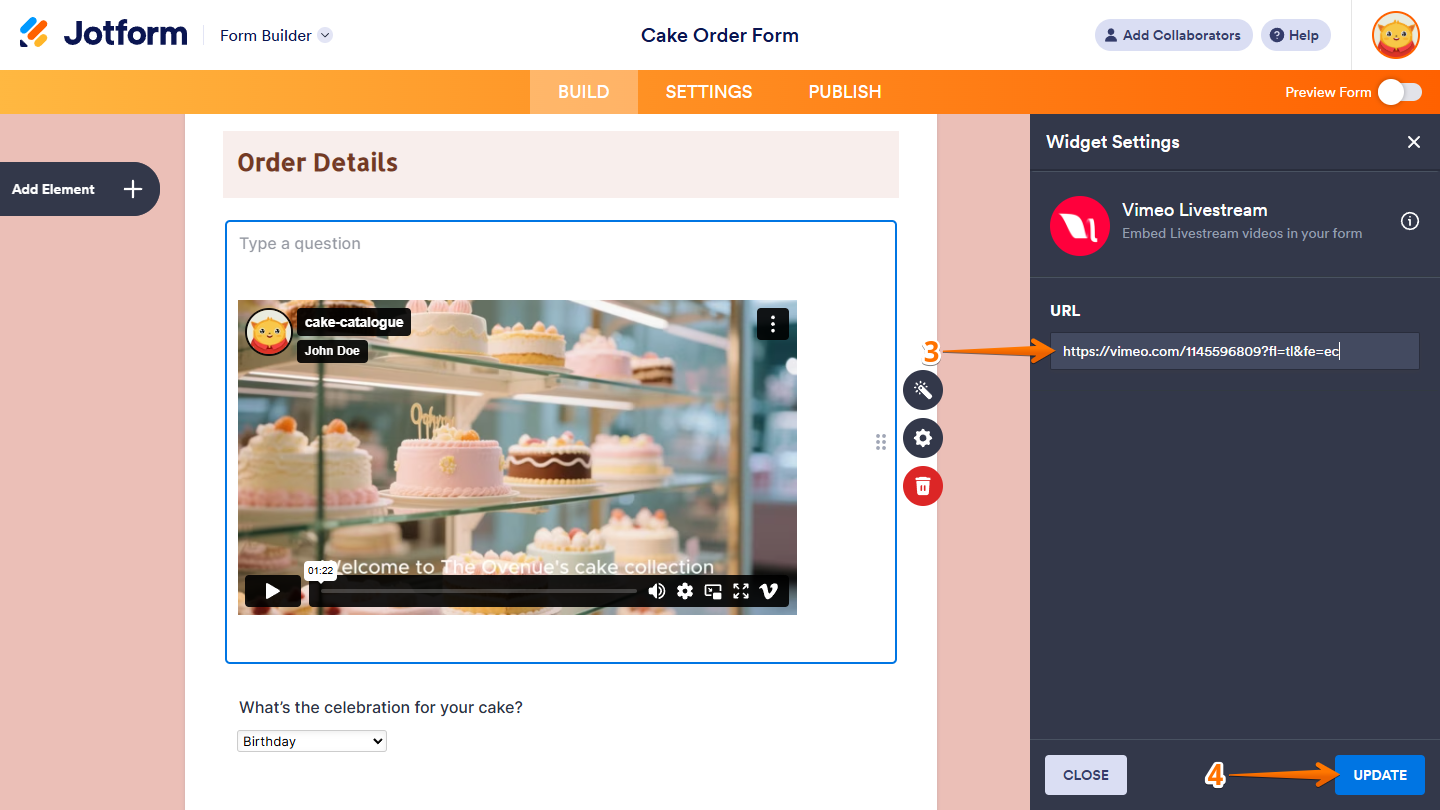Switch to the SETTINGS tab
The image size is (1440, 810).
[x=708, y=91]
